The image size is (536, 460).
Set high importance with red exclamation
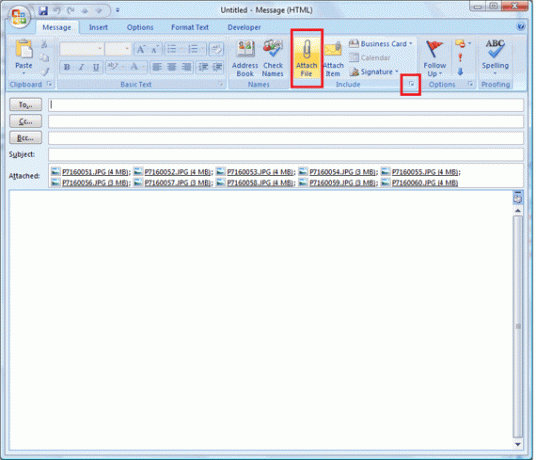[460, 58]
